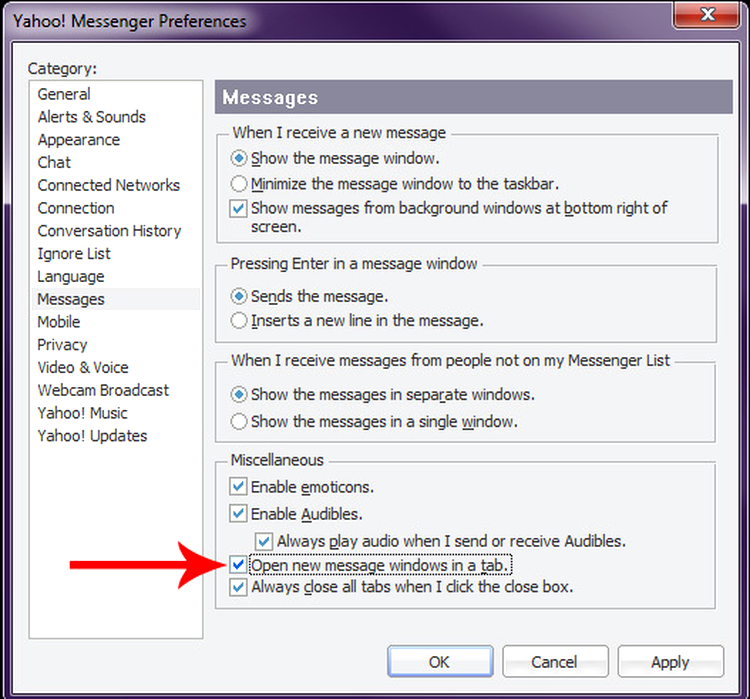Go to Appearance preferences
750x699 pixels.
pyautogui.click(x=79, y=140)
